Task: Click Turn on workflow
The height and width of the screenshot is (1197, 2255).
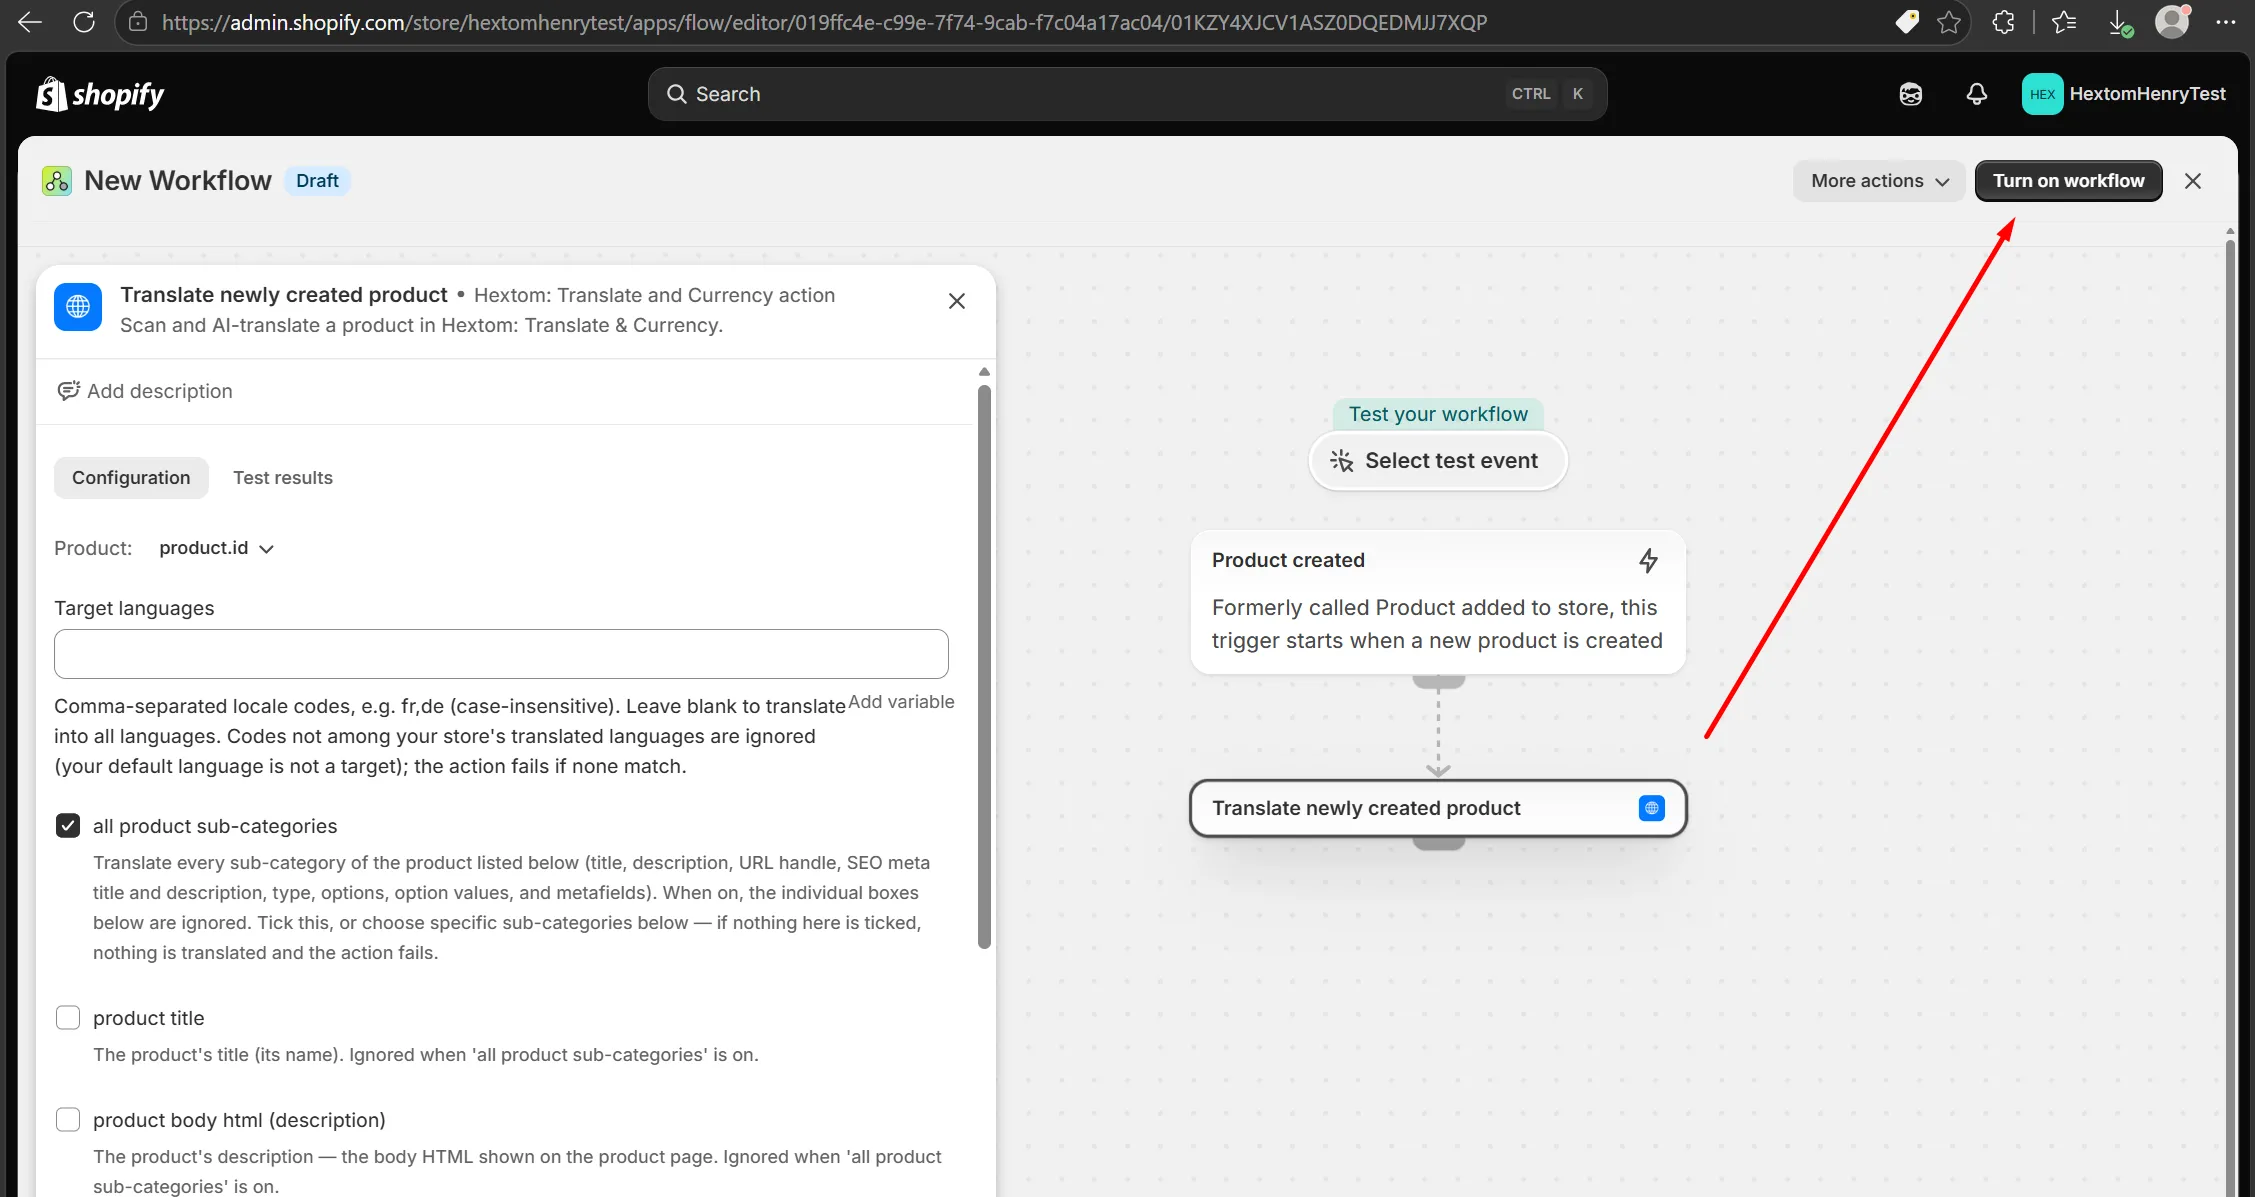Action: (2068, 181)
